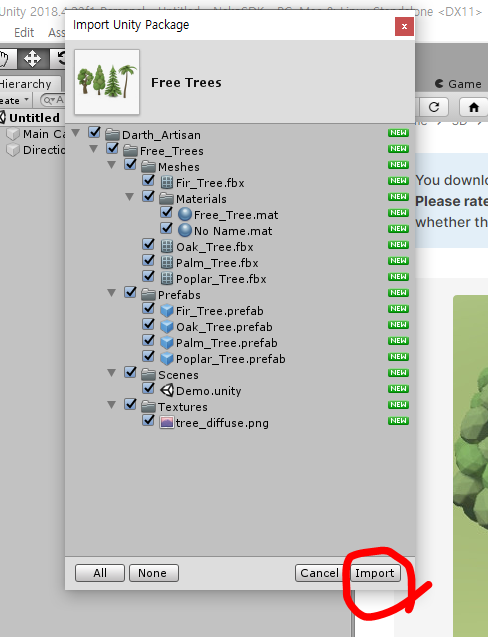Screen dimensions: 488x637
Task: Toggle the Meshes folder checkbox
Action: pos(130,164)
